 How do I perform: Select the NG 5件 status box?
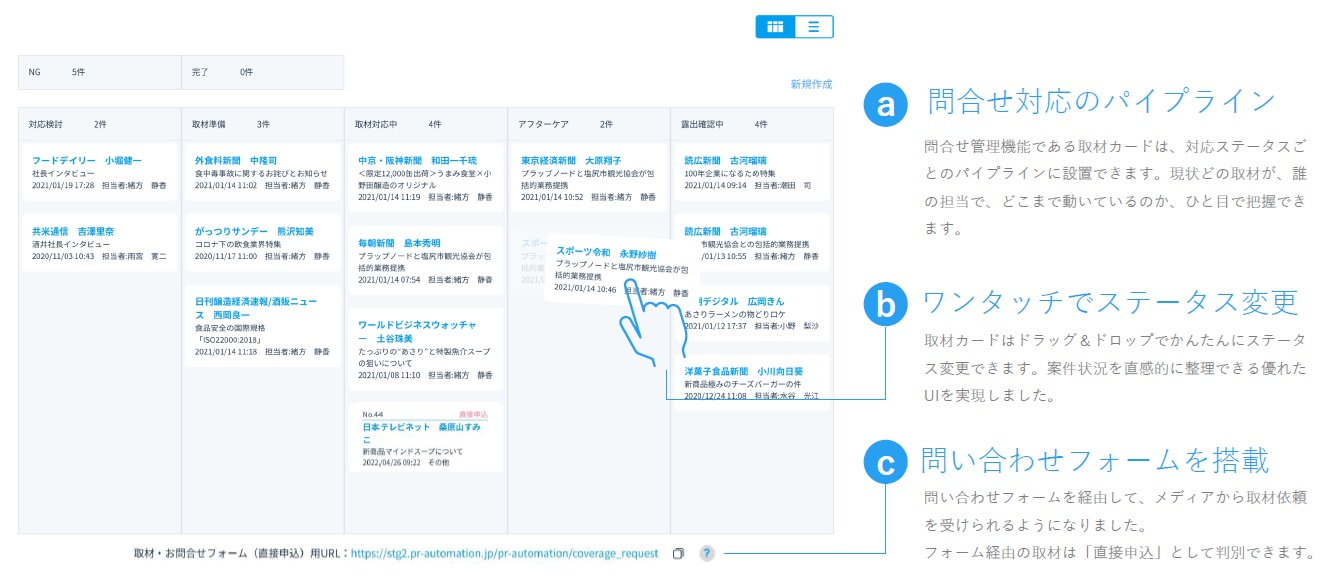pos(99,73)
